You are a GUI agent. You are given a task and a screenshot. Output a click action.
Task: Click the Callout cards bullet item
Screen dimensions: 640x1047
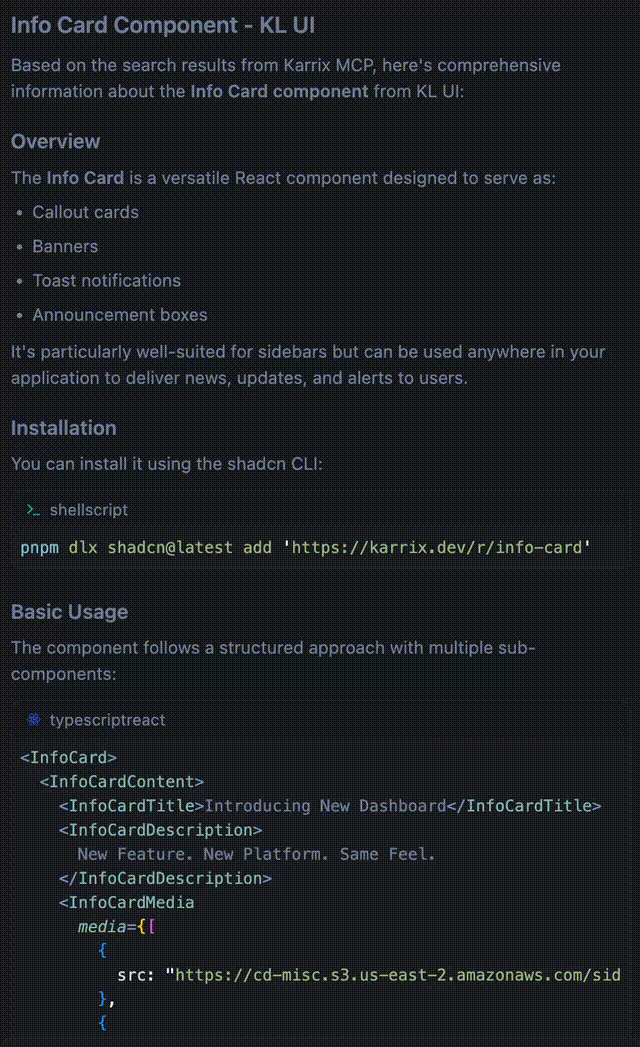[85, 212]
